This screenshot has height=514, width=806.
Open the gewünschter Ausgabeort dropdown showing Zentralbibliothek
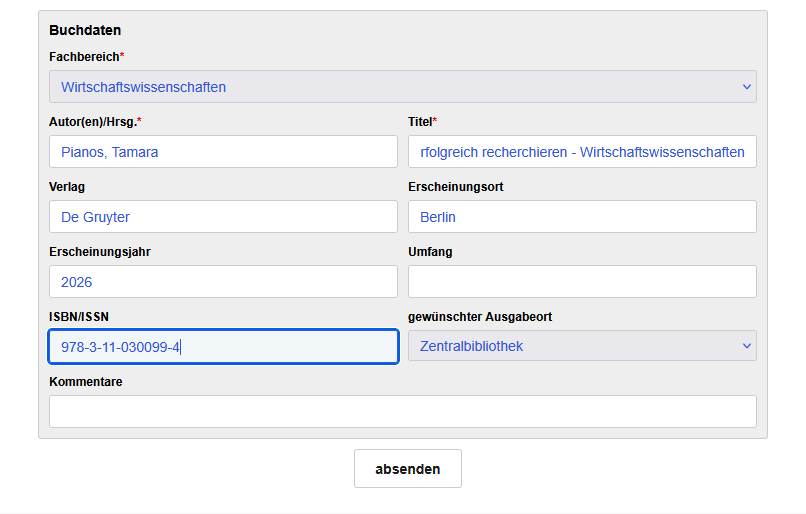tap(582, 346)
